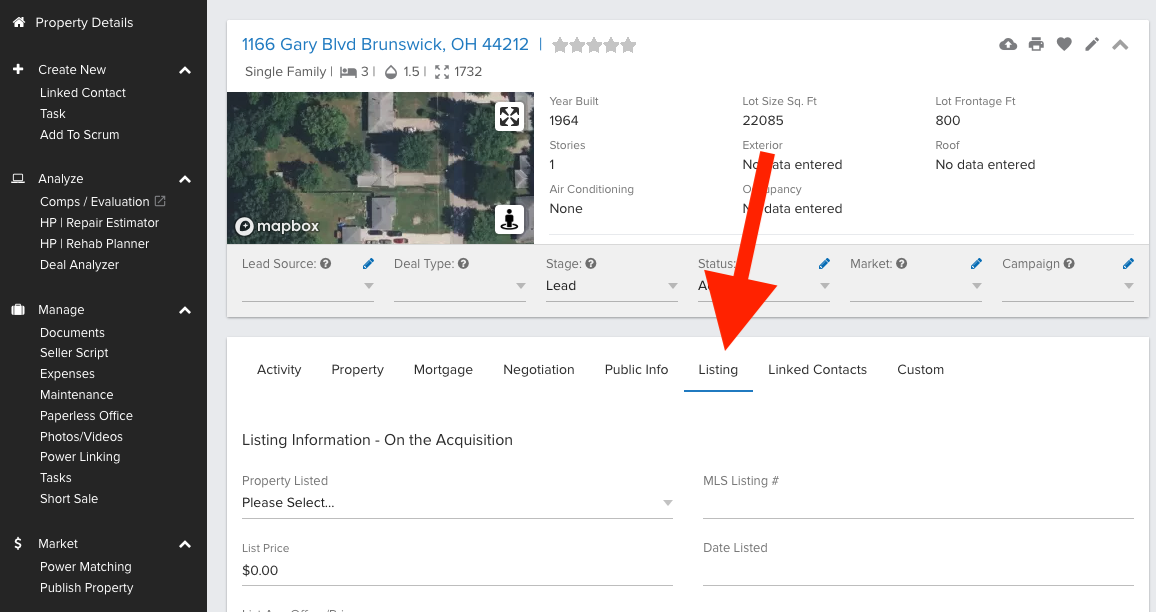The image size is (1156, 612).
Task: Switch to the Custom tab
Action: pyautogui.click(x=920, y=369)
